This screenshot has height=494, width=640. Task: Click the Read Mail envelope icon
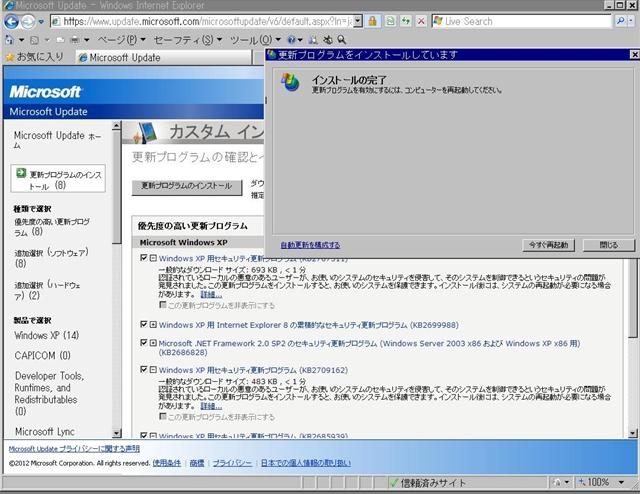(x=60, y=40)
